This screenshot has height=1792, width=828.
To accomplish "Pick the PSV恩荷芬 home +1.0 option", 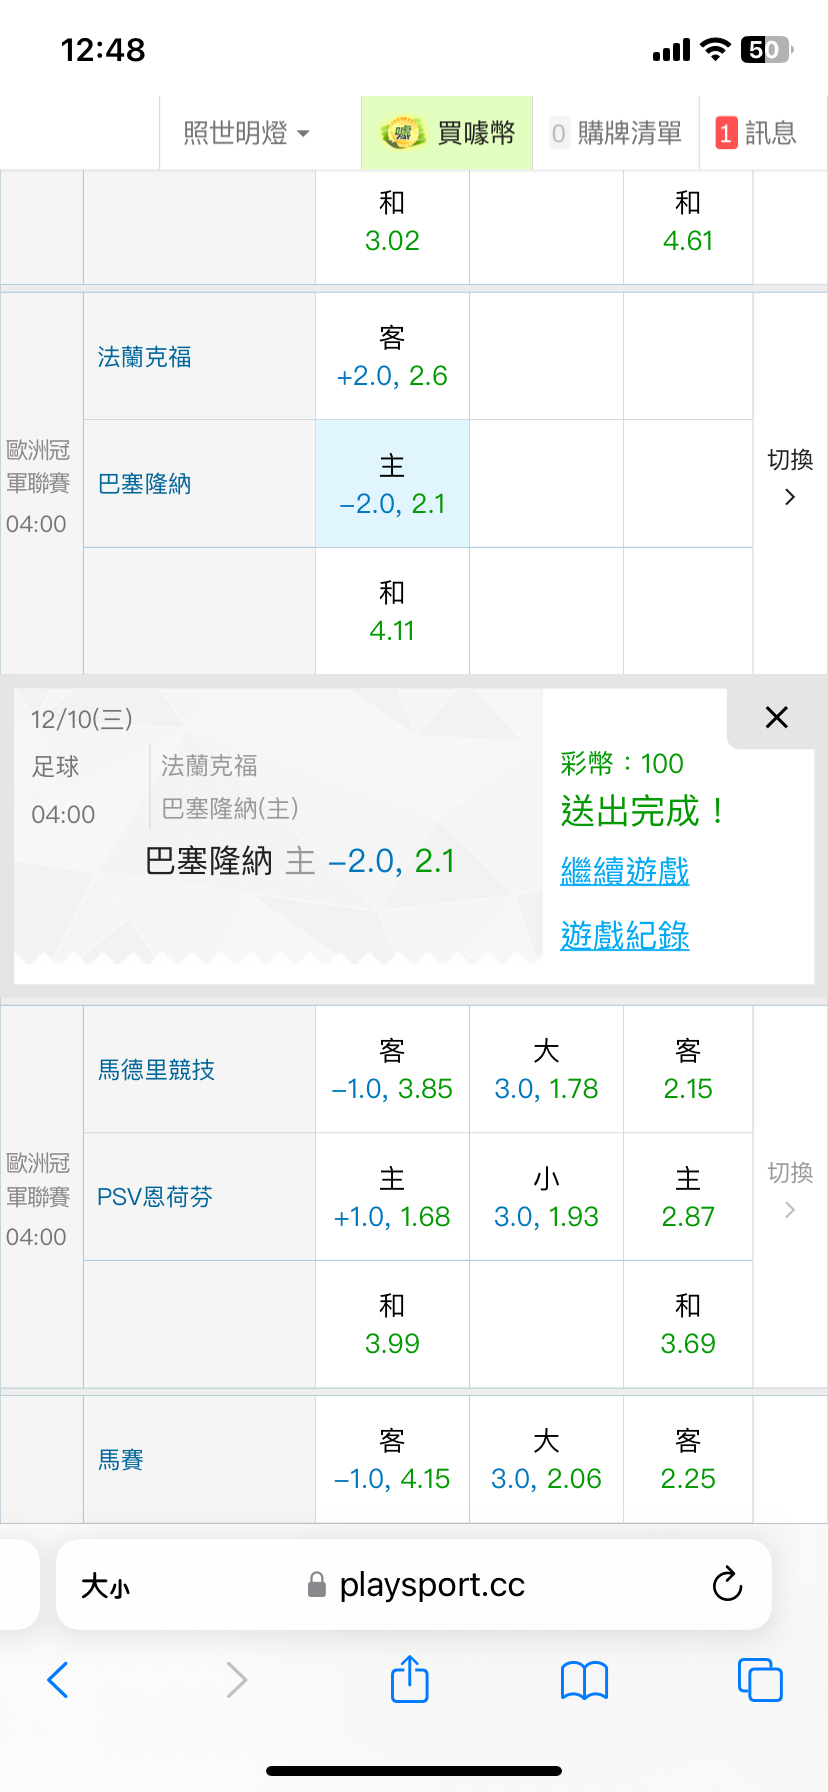I will click(392, 1197).
